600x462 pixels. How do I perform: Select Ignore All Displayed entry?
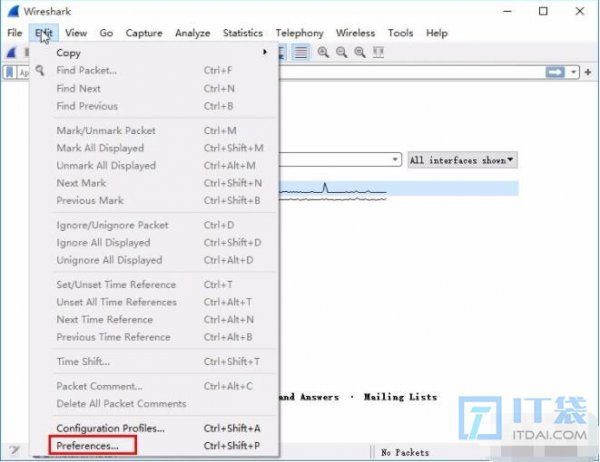click(x=154, y=243)
